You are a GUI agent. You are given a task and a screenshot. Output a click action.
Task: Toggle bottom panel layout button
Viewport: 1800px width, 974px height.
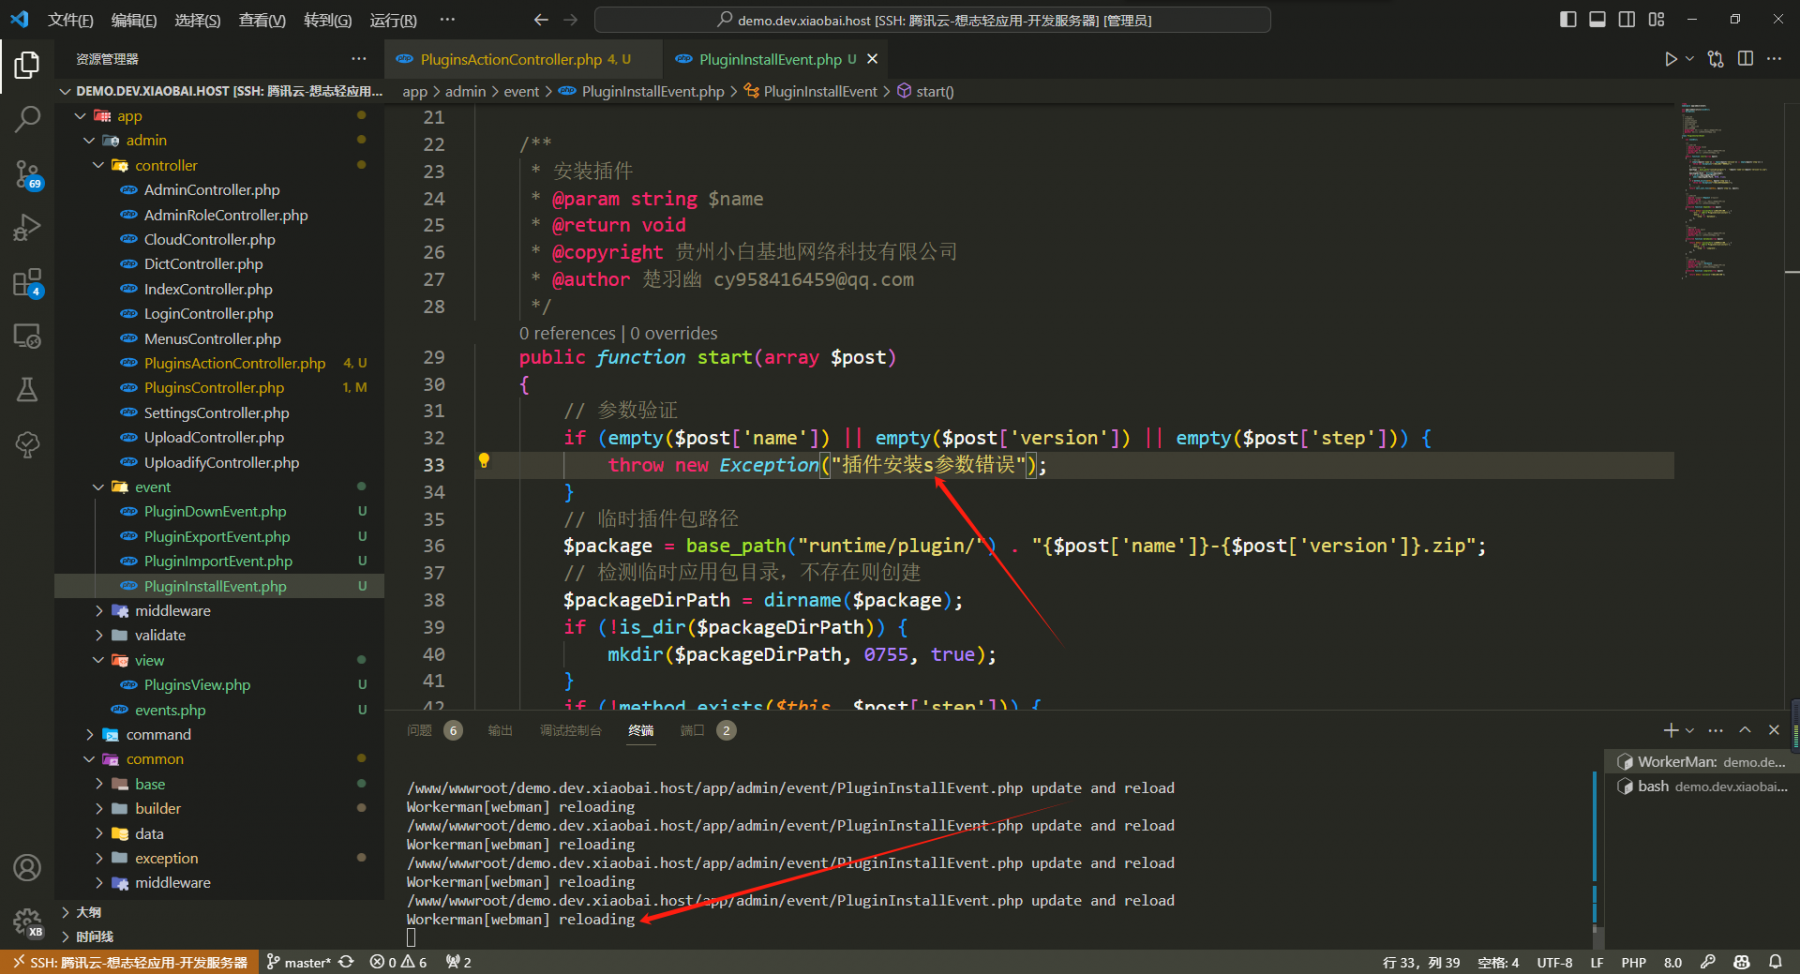pyautogui.click(x=1597, y=19)
